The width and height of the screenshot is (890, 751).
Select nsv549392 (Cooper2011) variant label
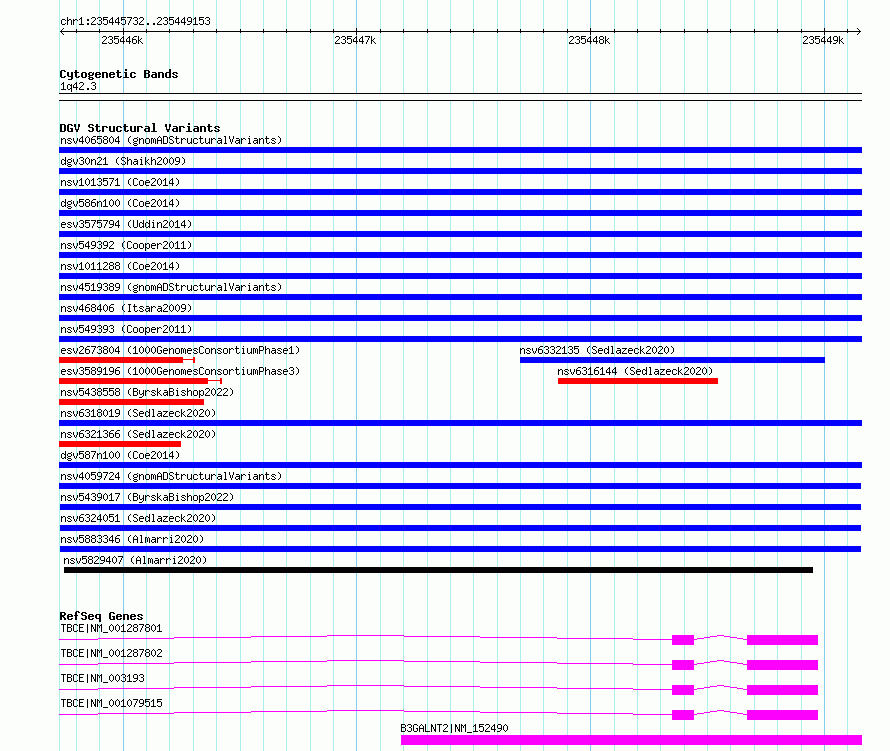[126, 245]
